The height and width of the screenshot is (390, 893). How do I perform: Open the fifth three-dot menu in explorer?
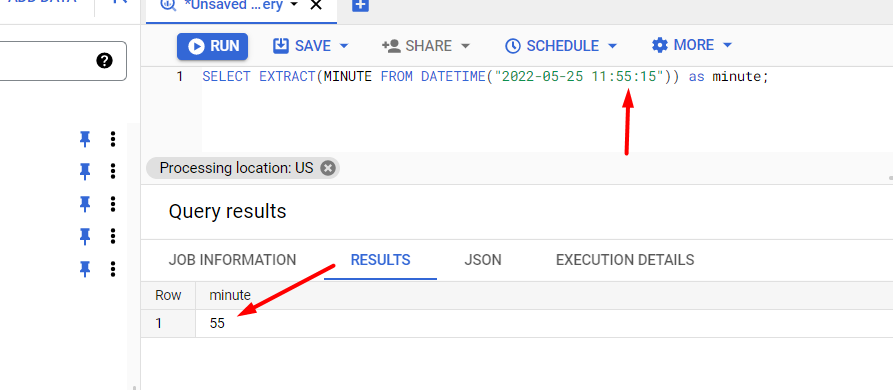coord(113,268)
